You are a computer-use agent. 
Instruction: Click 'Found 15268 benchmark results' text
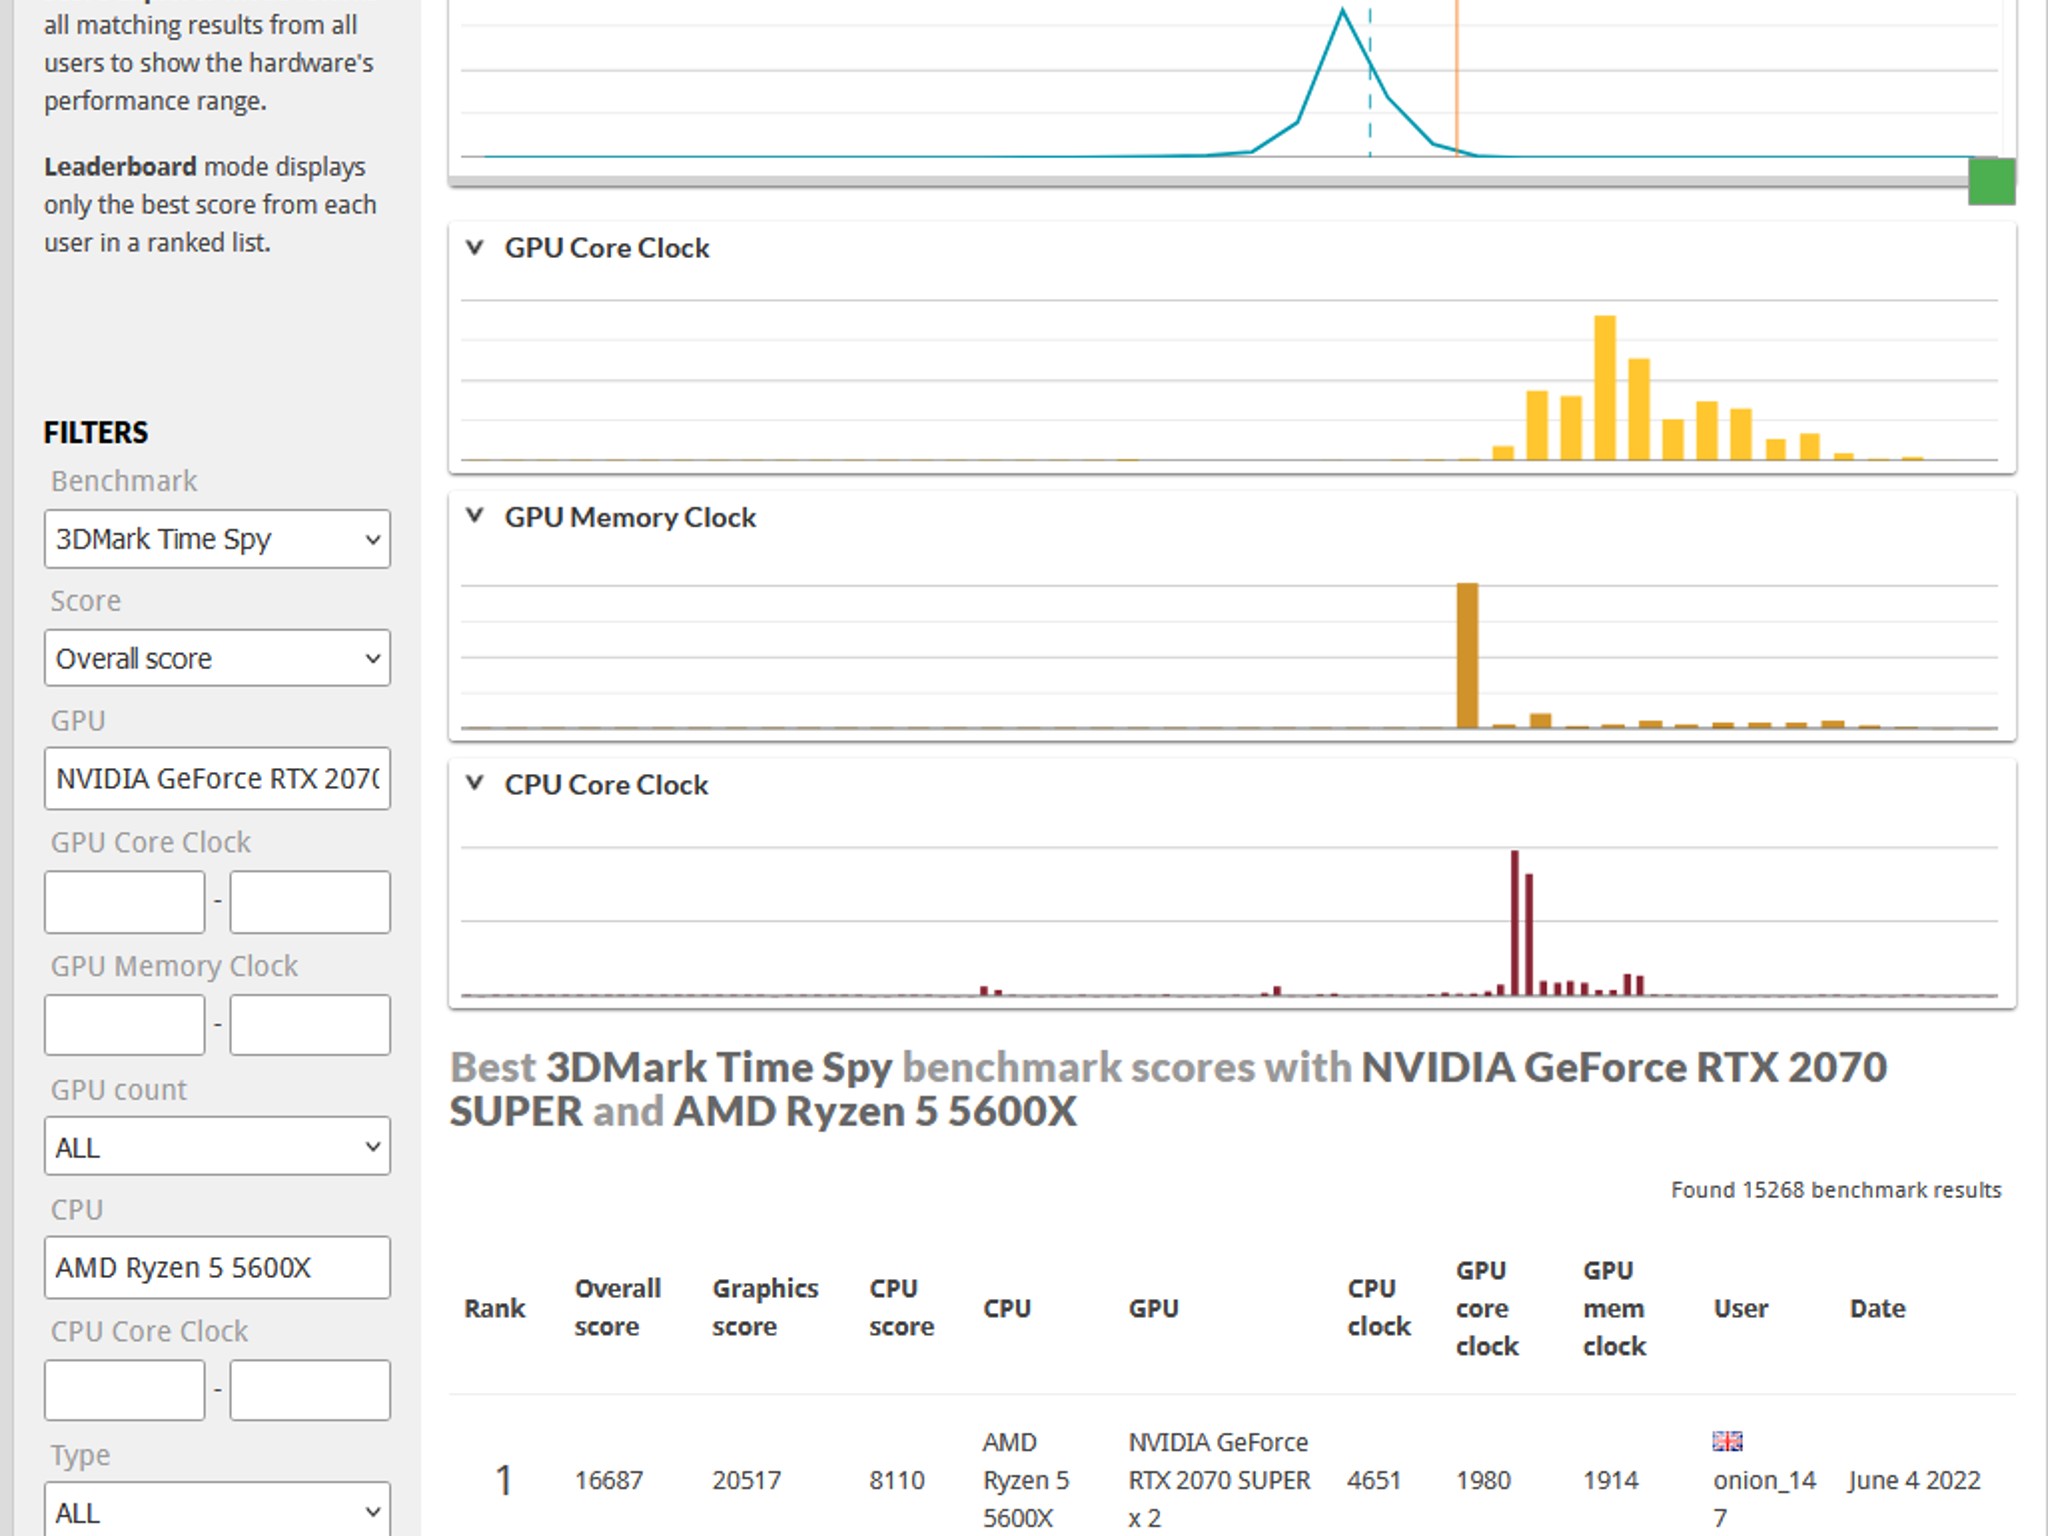click(x=1836, y=1190)
